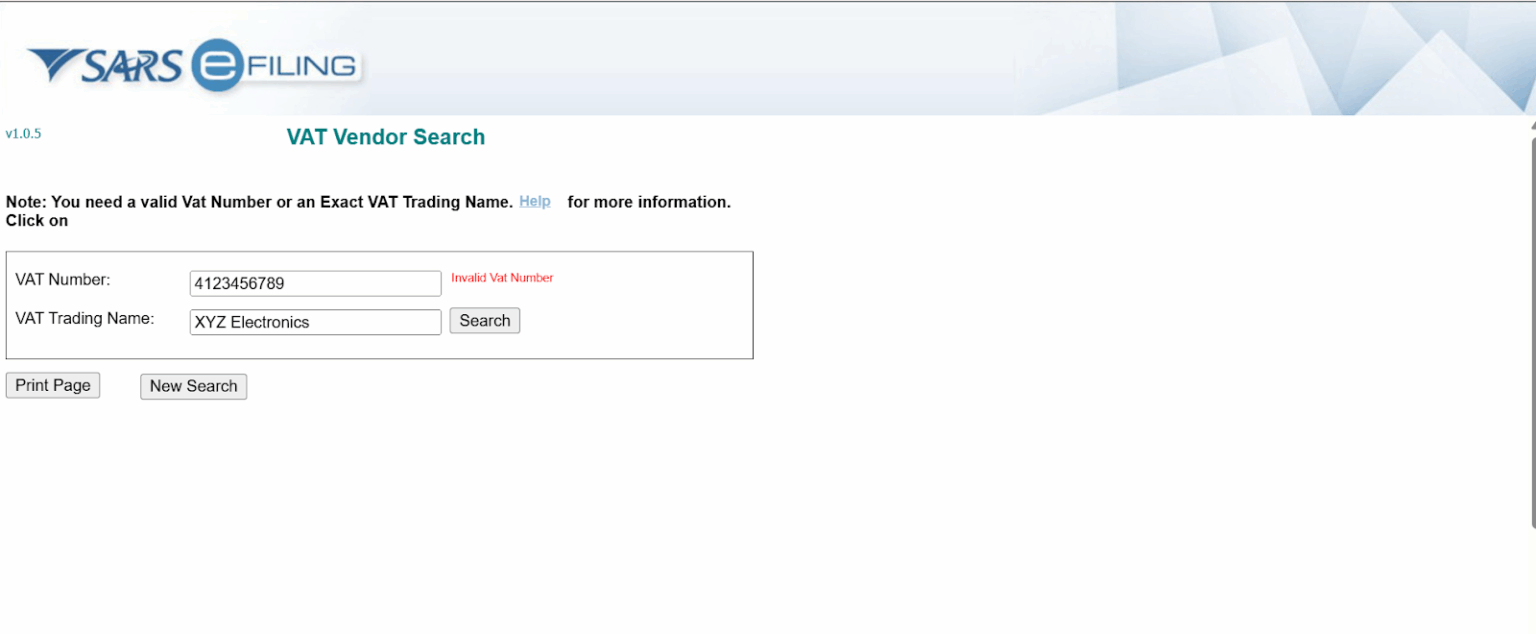This screenshot has width=1536, height=634.
Task: Click the Print Page button
Action: (x=52, y=385)
